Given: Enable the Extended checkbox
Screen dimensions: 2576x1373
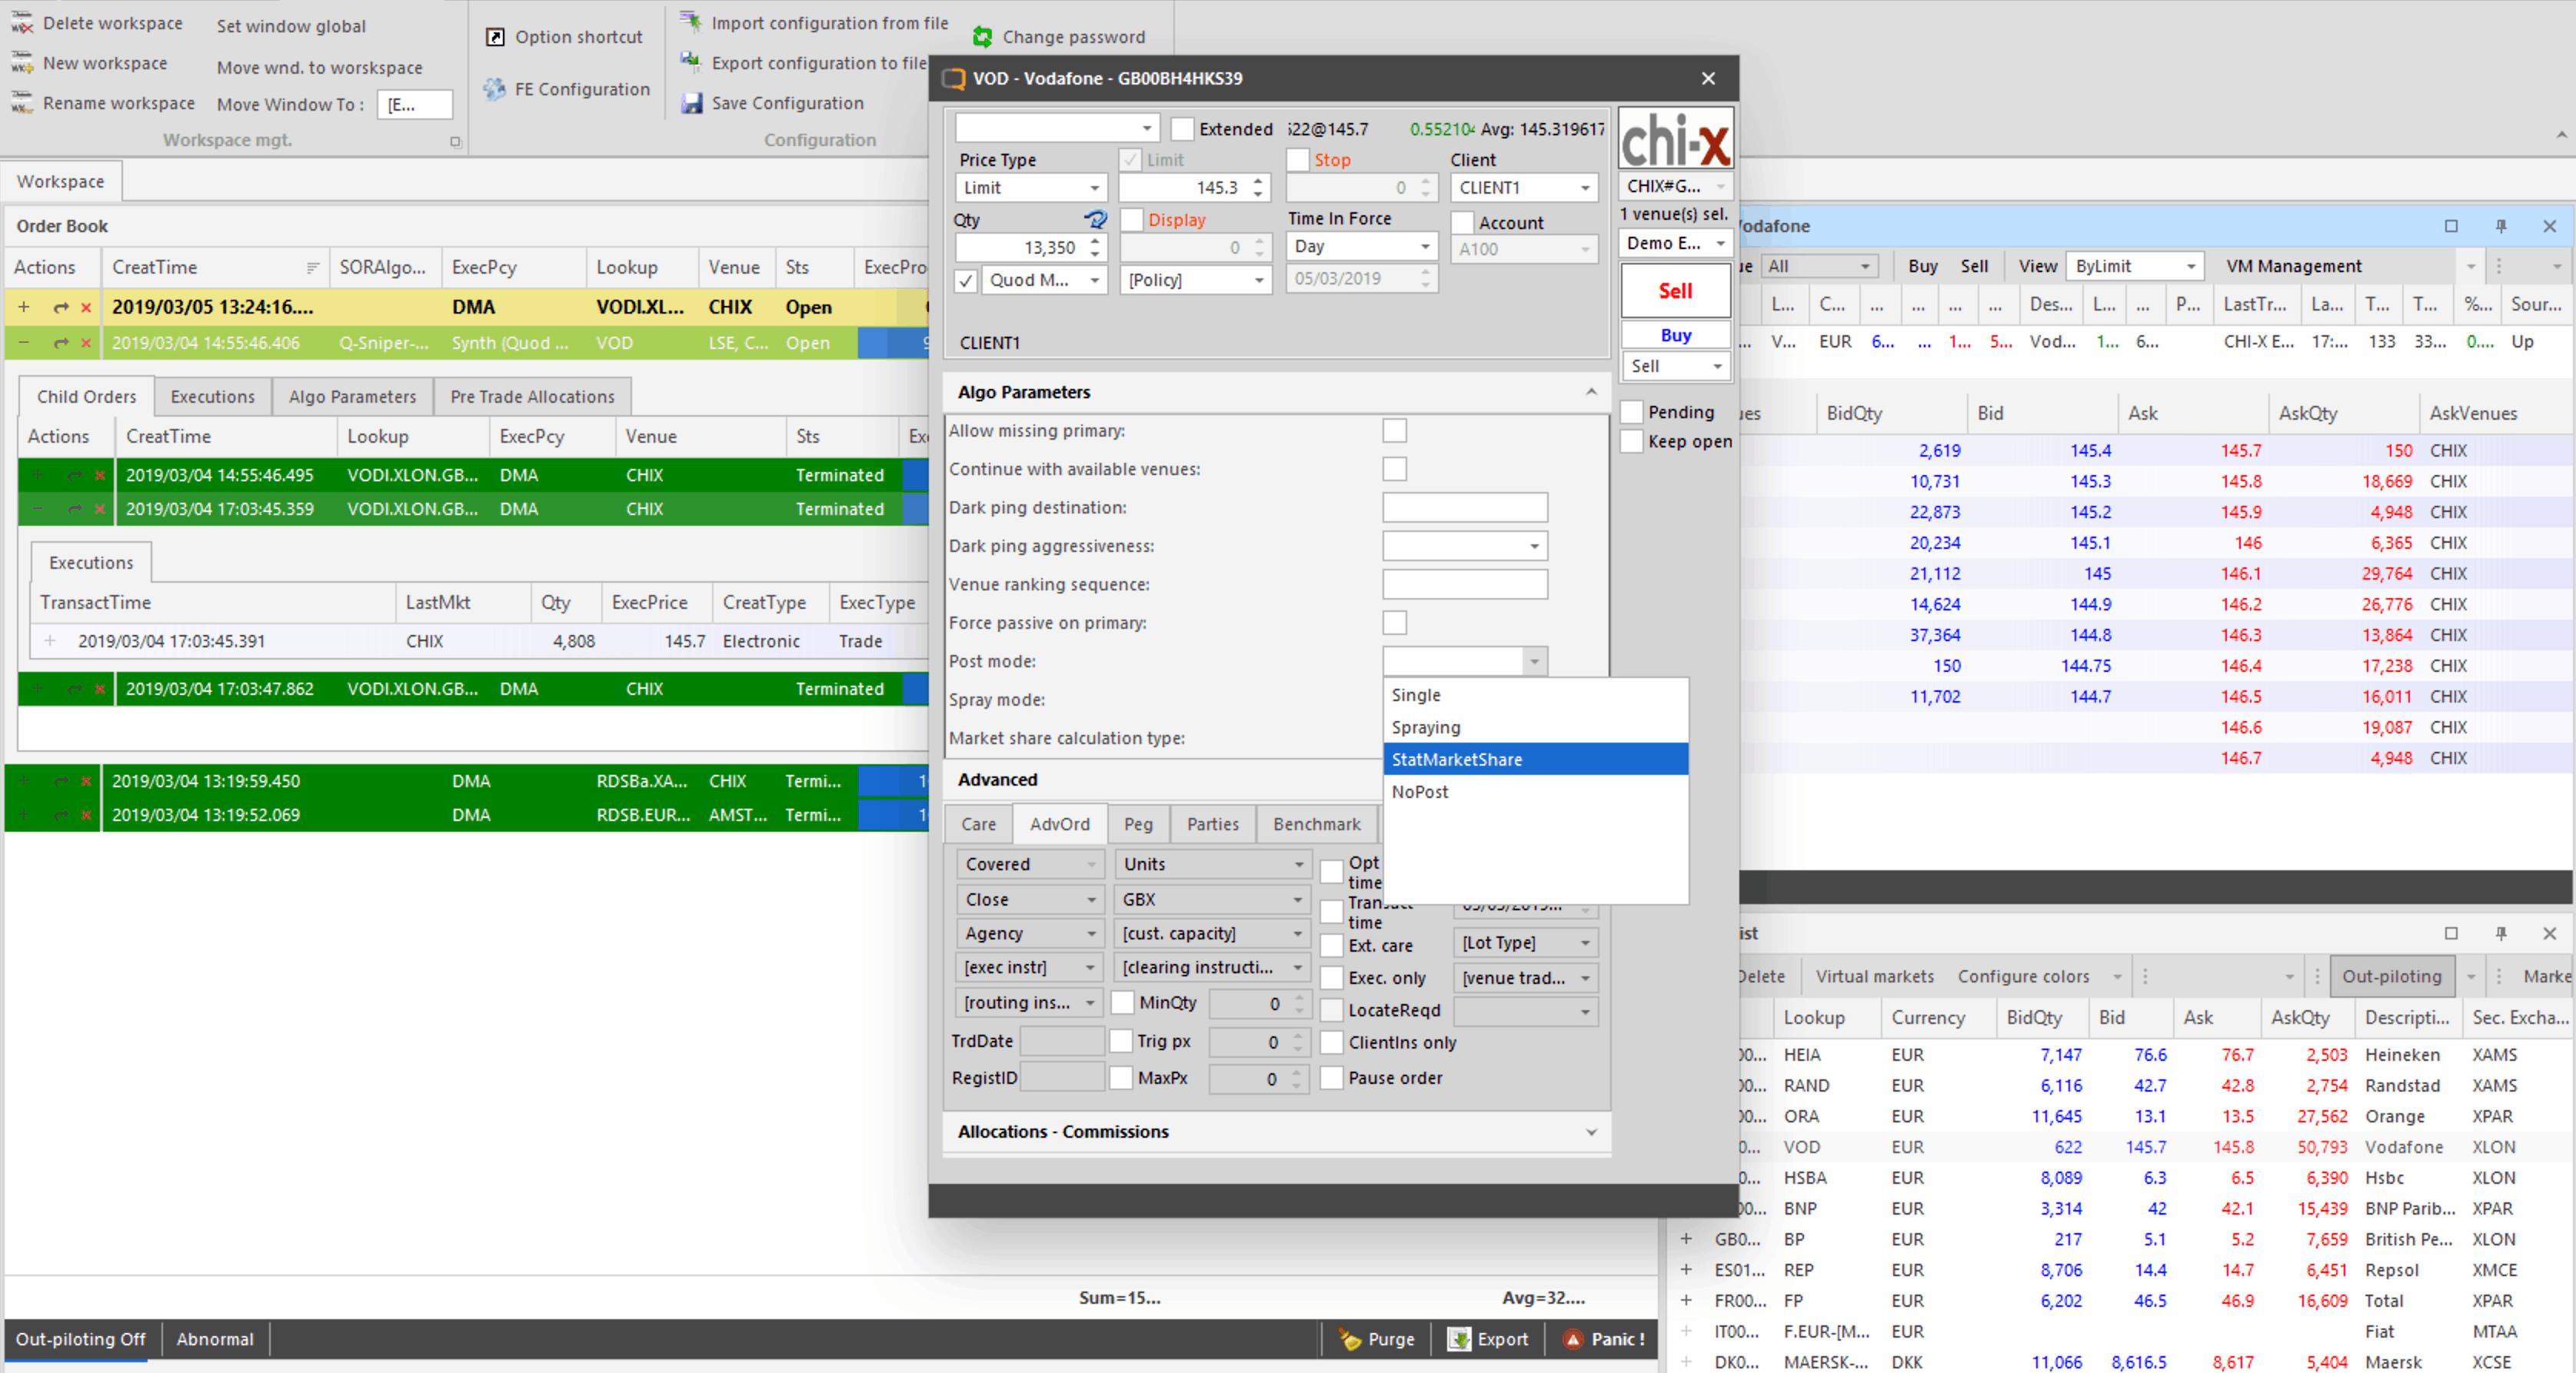Looking at the screenshot, I should coord(1182,129).
